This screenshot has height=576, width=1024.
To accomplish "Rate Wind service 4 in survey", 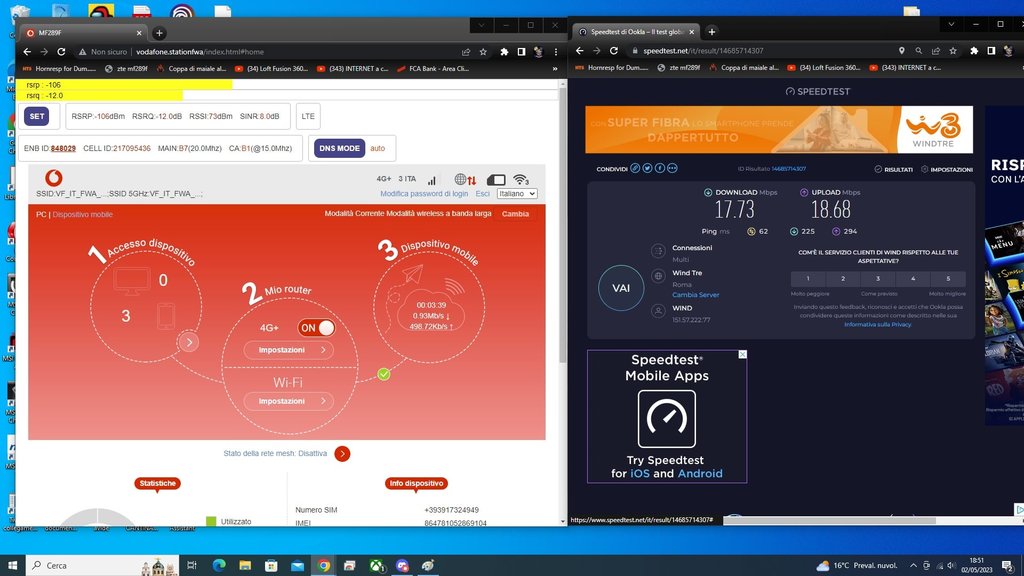I will 913,279.
